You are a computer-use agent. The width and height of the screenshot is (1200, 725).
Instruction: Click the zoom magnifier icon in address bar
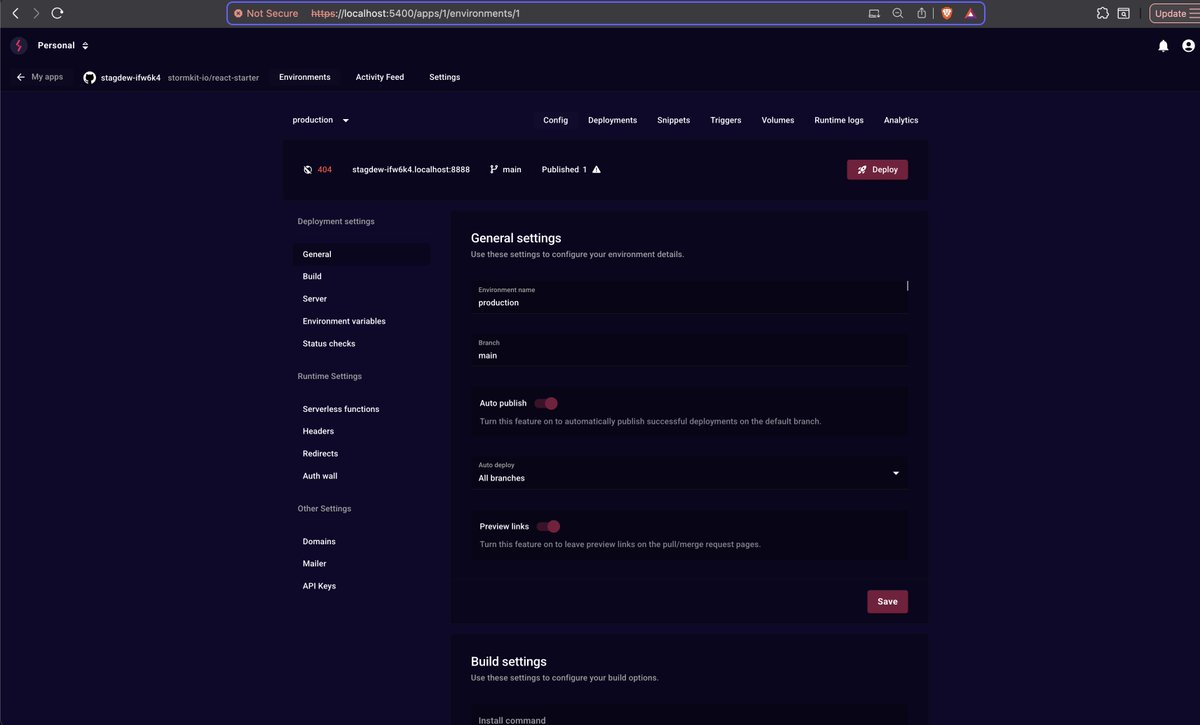[x=897, y=13]
